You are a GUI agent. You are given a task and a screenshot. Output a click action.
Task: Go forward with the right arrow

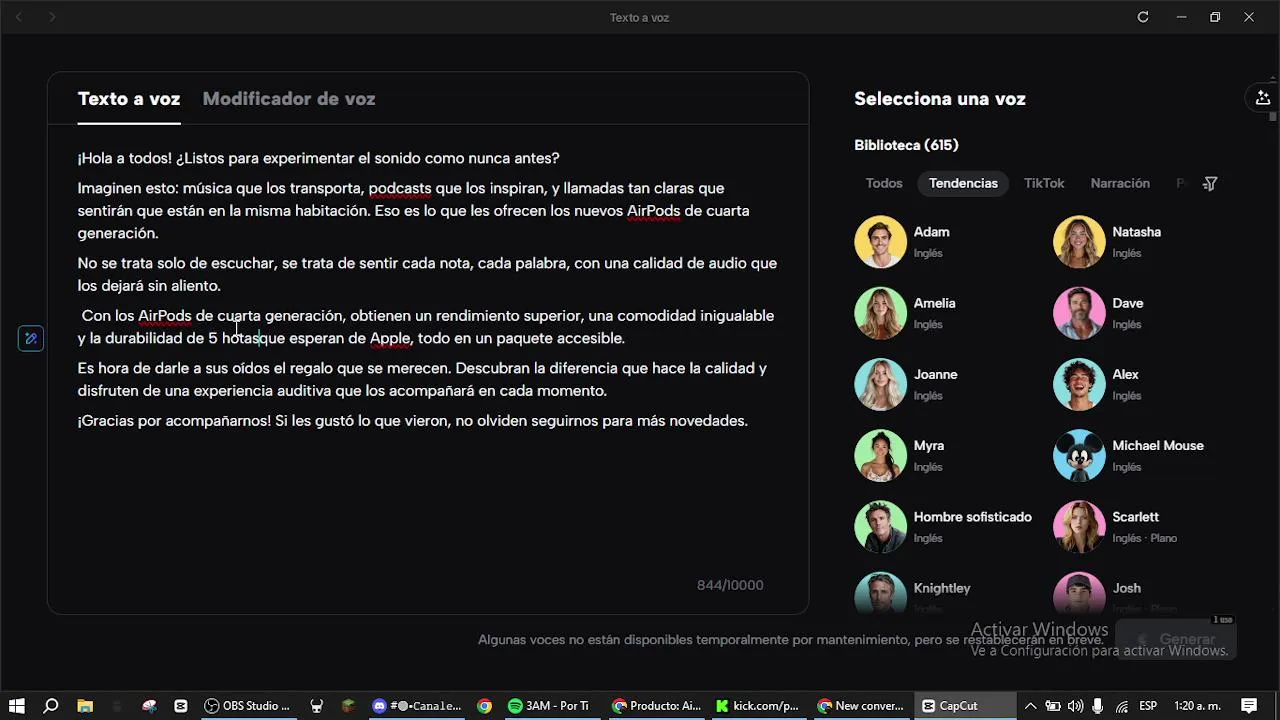pyautogui.click(x=52, y=17)
